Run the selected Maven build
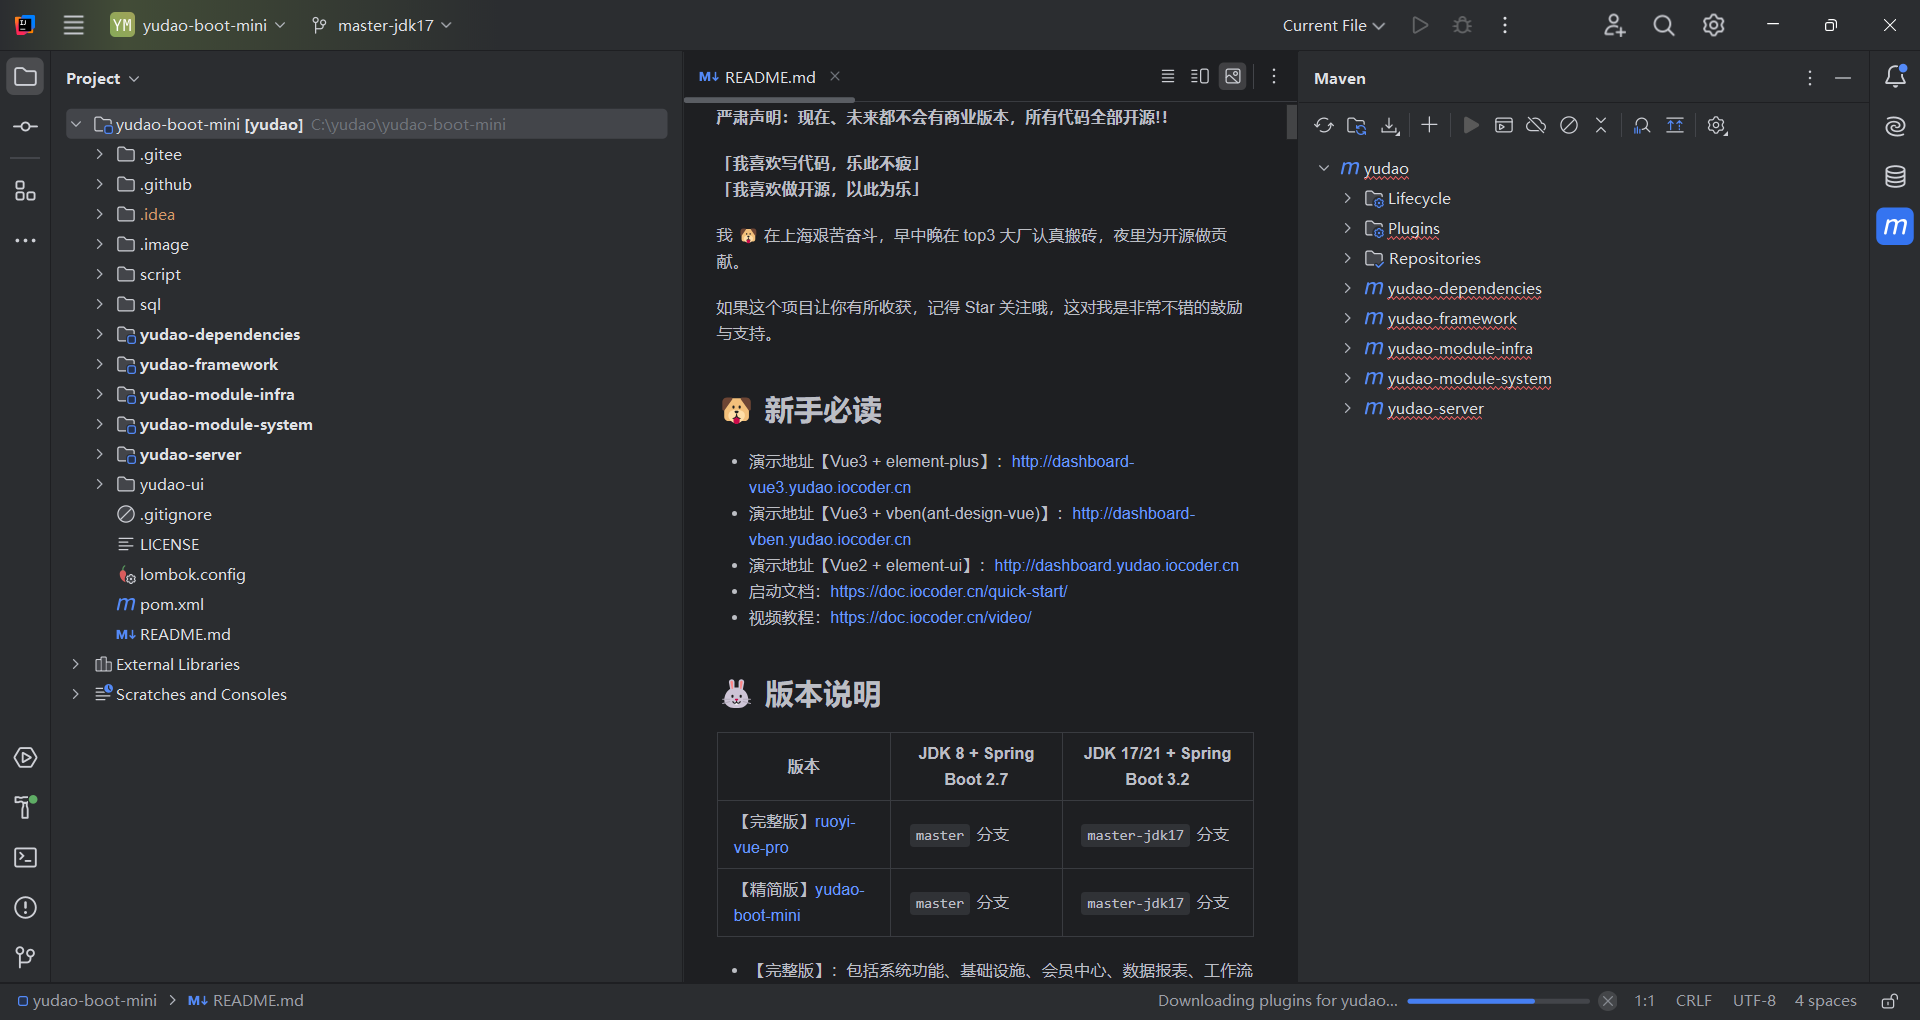The image size is (1920, 1020). [1471, 125]
